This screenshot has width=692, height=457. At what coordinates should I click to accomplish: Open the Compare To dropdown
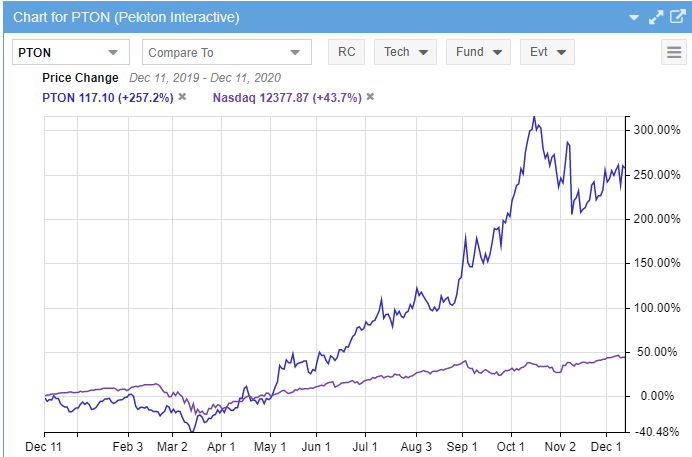(x=227, y=52)
